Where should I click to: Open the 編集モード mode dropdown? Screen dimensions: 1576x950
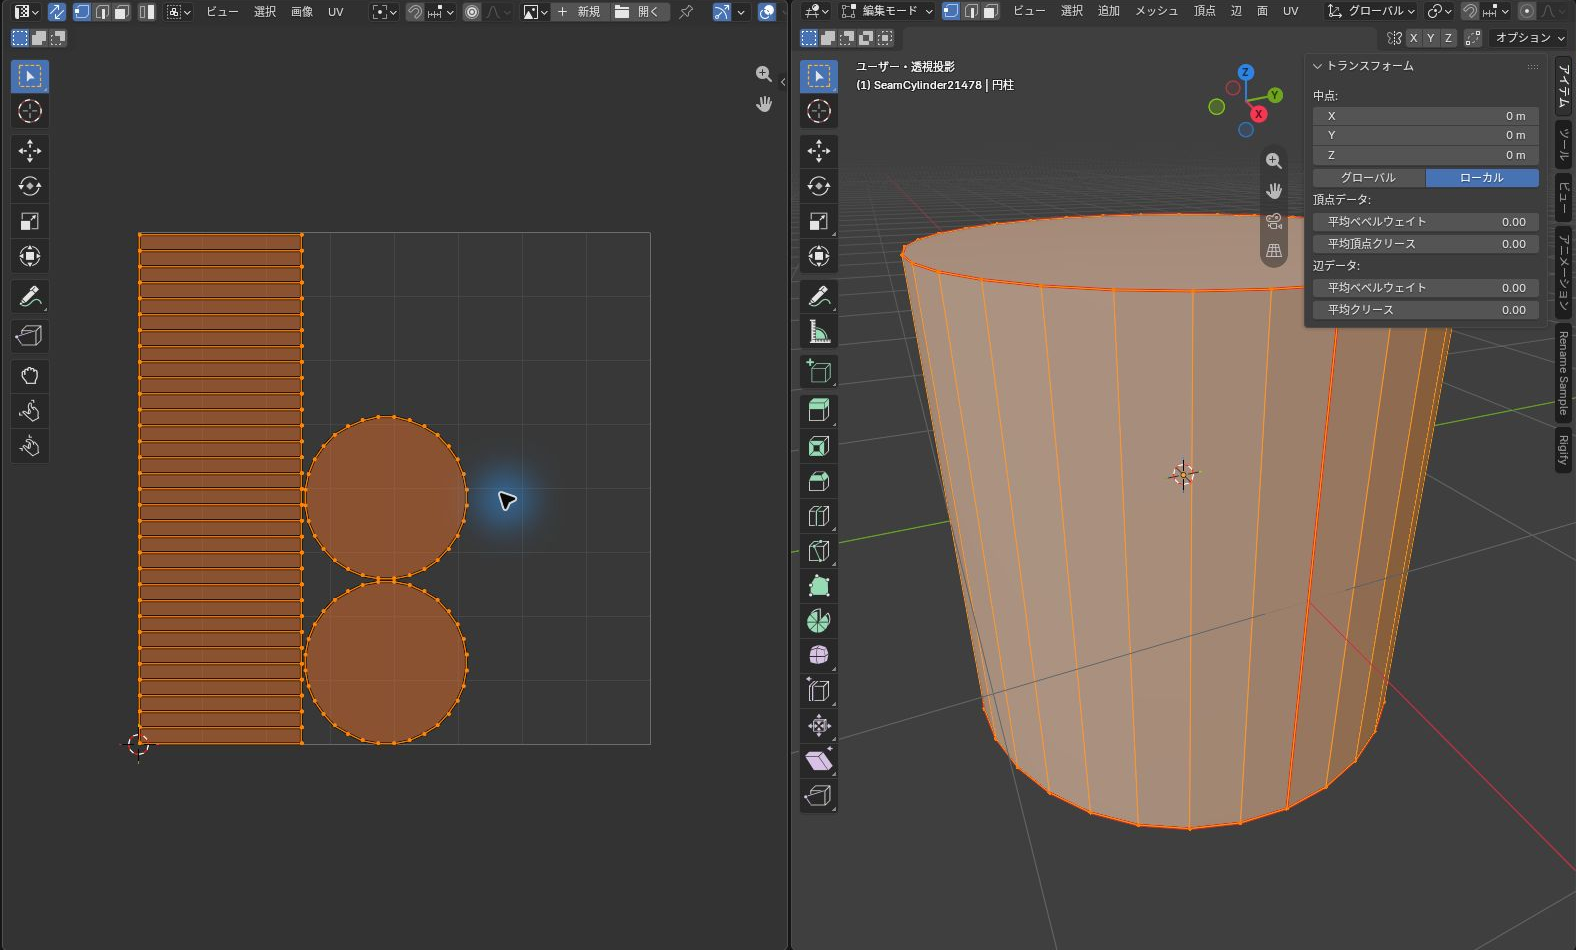(x=888, y=11)
